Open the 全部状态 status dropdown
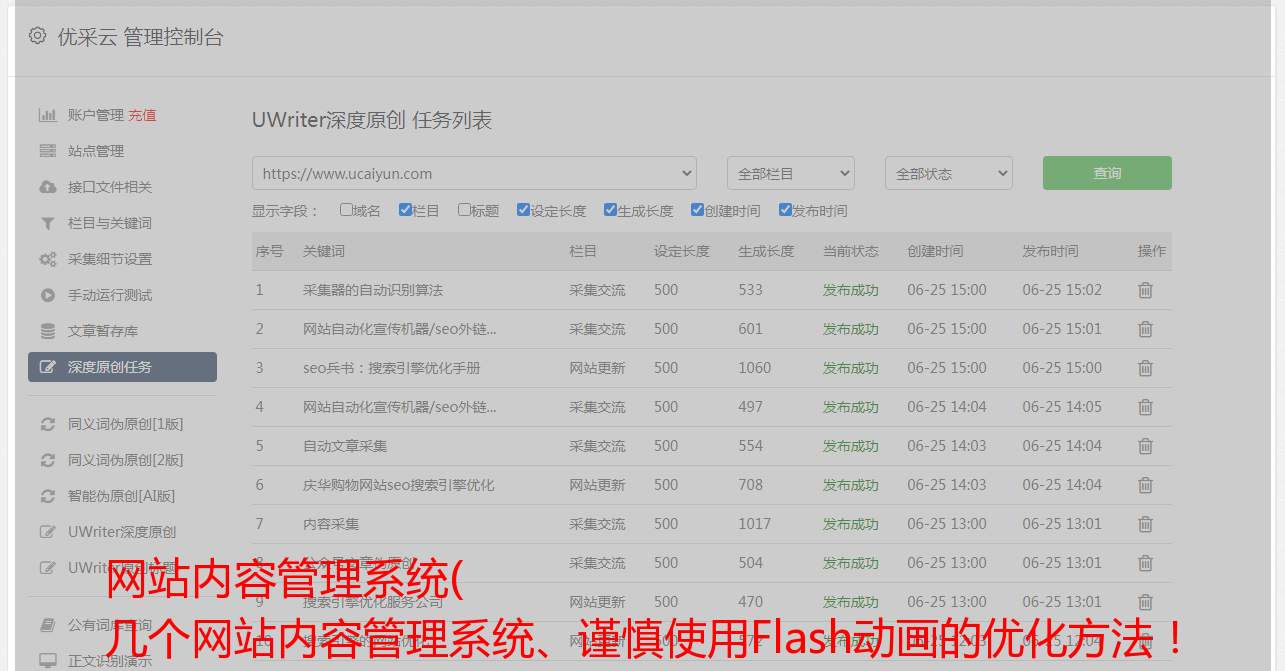 (948, 173)
